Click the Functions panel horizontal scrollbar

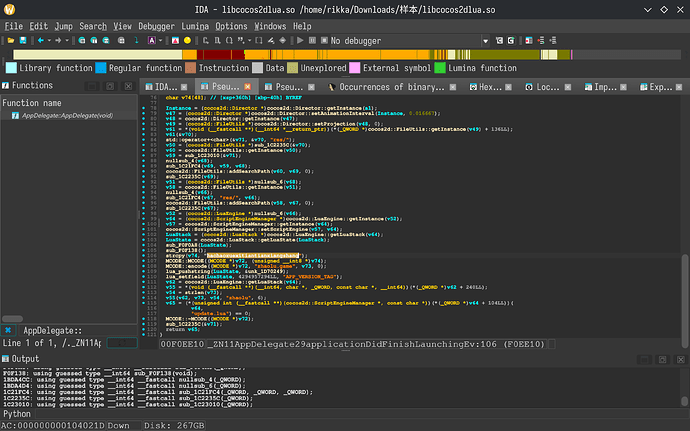[x=12, y=319]
